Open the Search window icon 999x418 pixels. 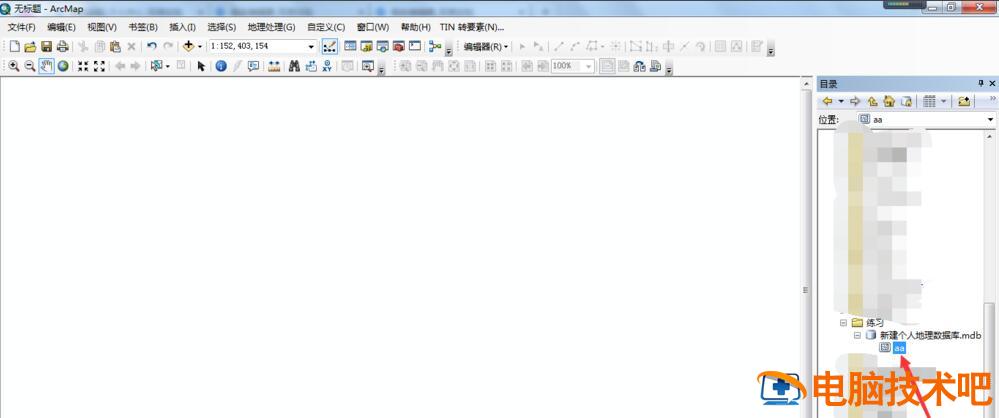click(382, 47)
